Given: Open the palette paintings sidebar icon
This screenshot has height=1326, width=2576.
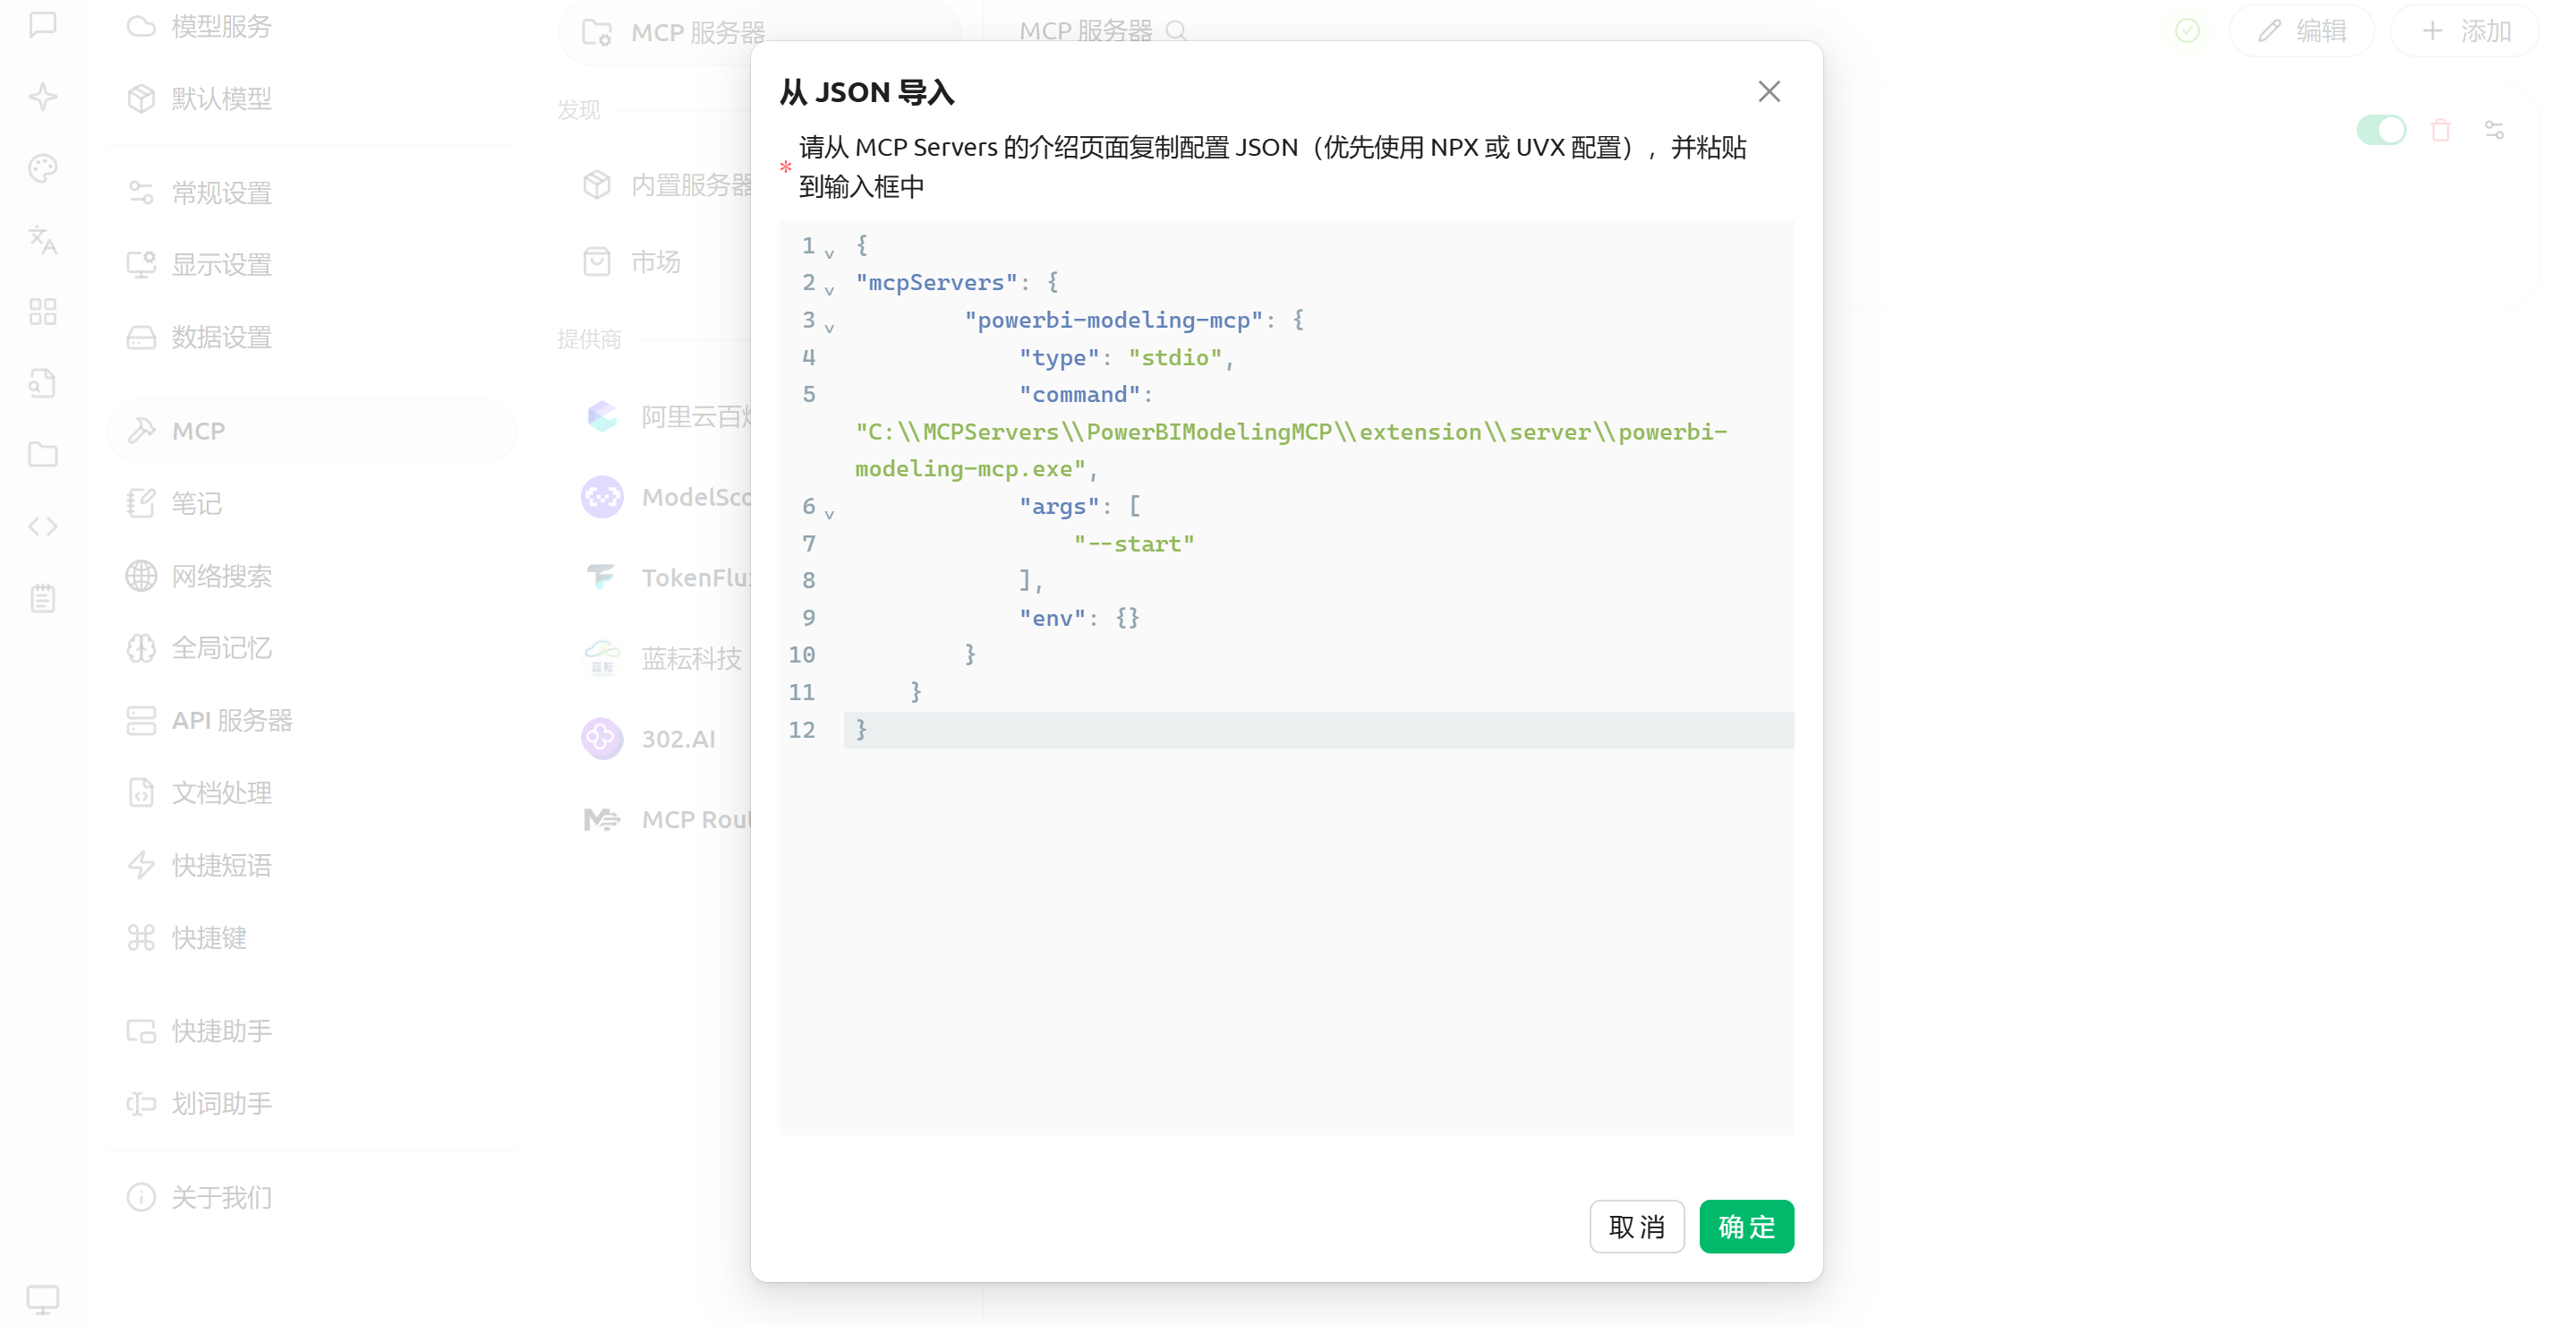Looking at the screenshot, I should click(43, 168).
